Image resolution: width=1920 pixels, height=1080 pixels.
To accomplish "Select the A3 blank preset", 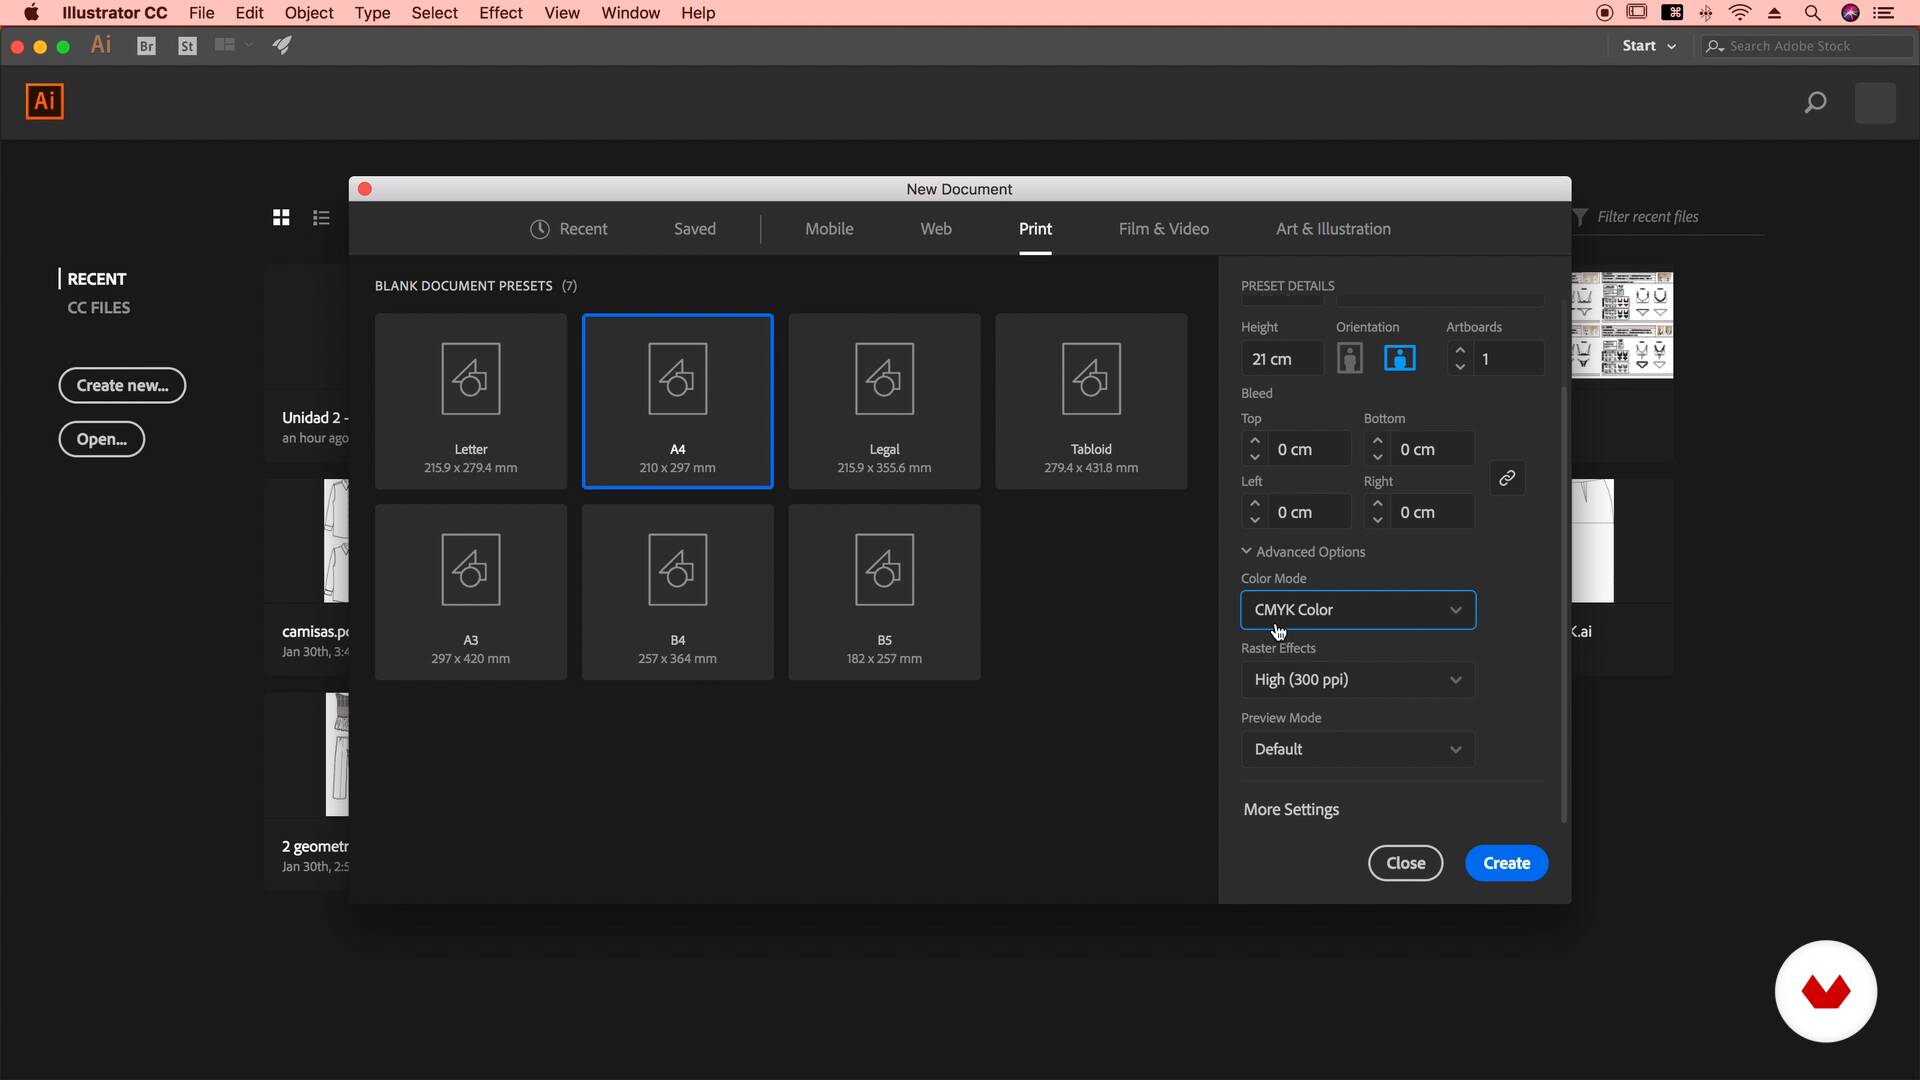I will [x=470, y=592].
